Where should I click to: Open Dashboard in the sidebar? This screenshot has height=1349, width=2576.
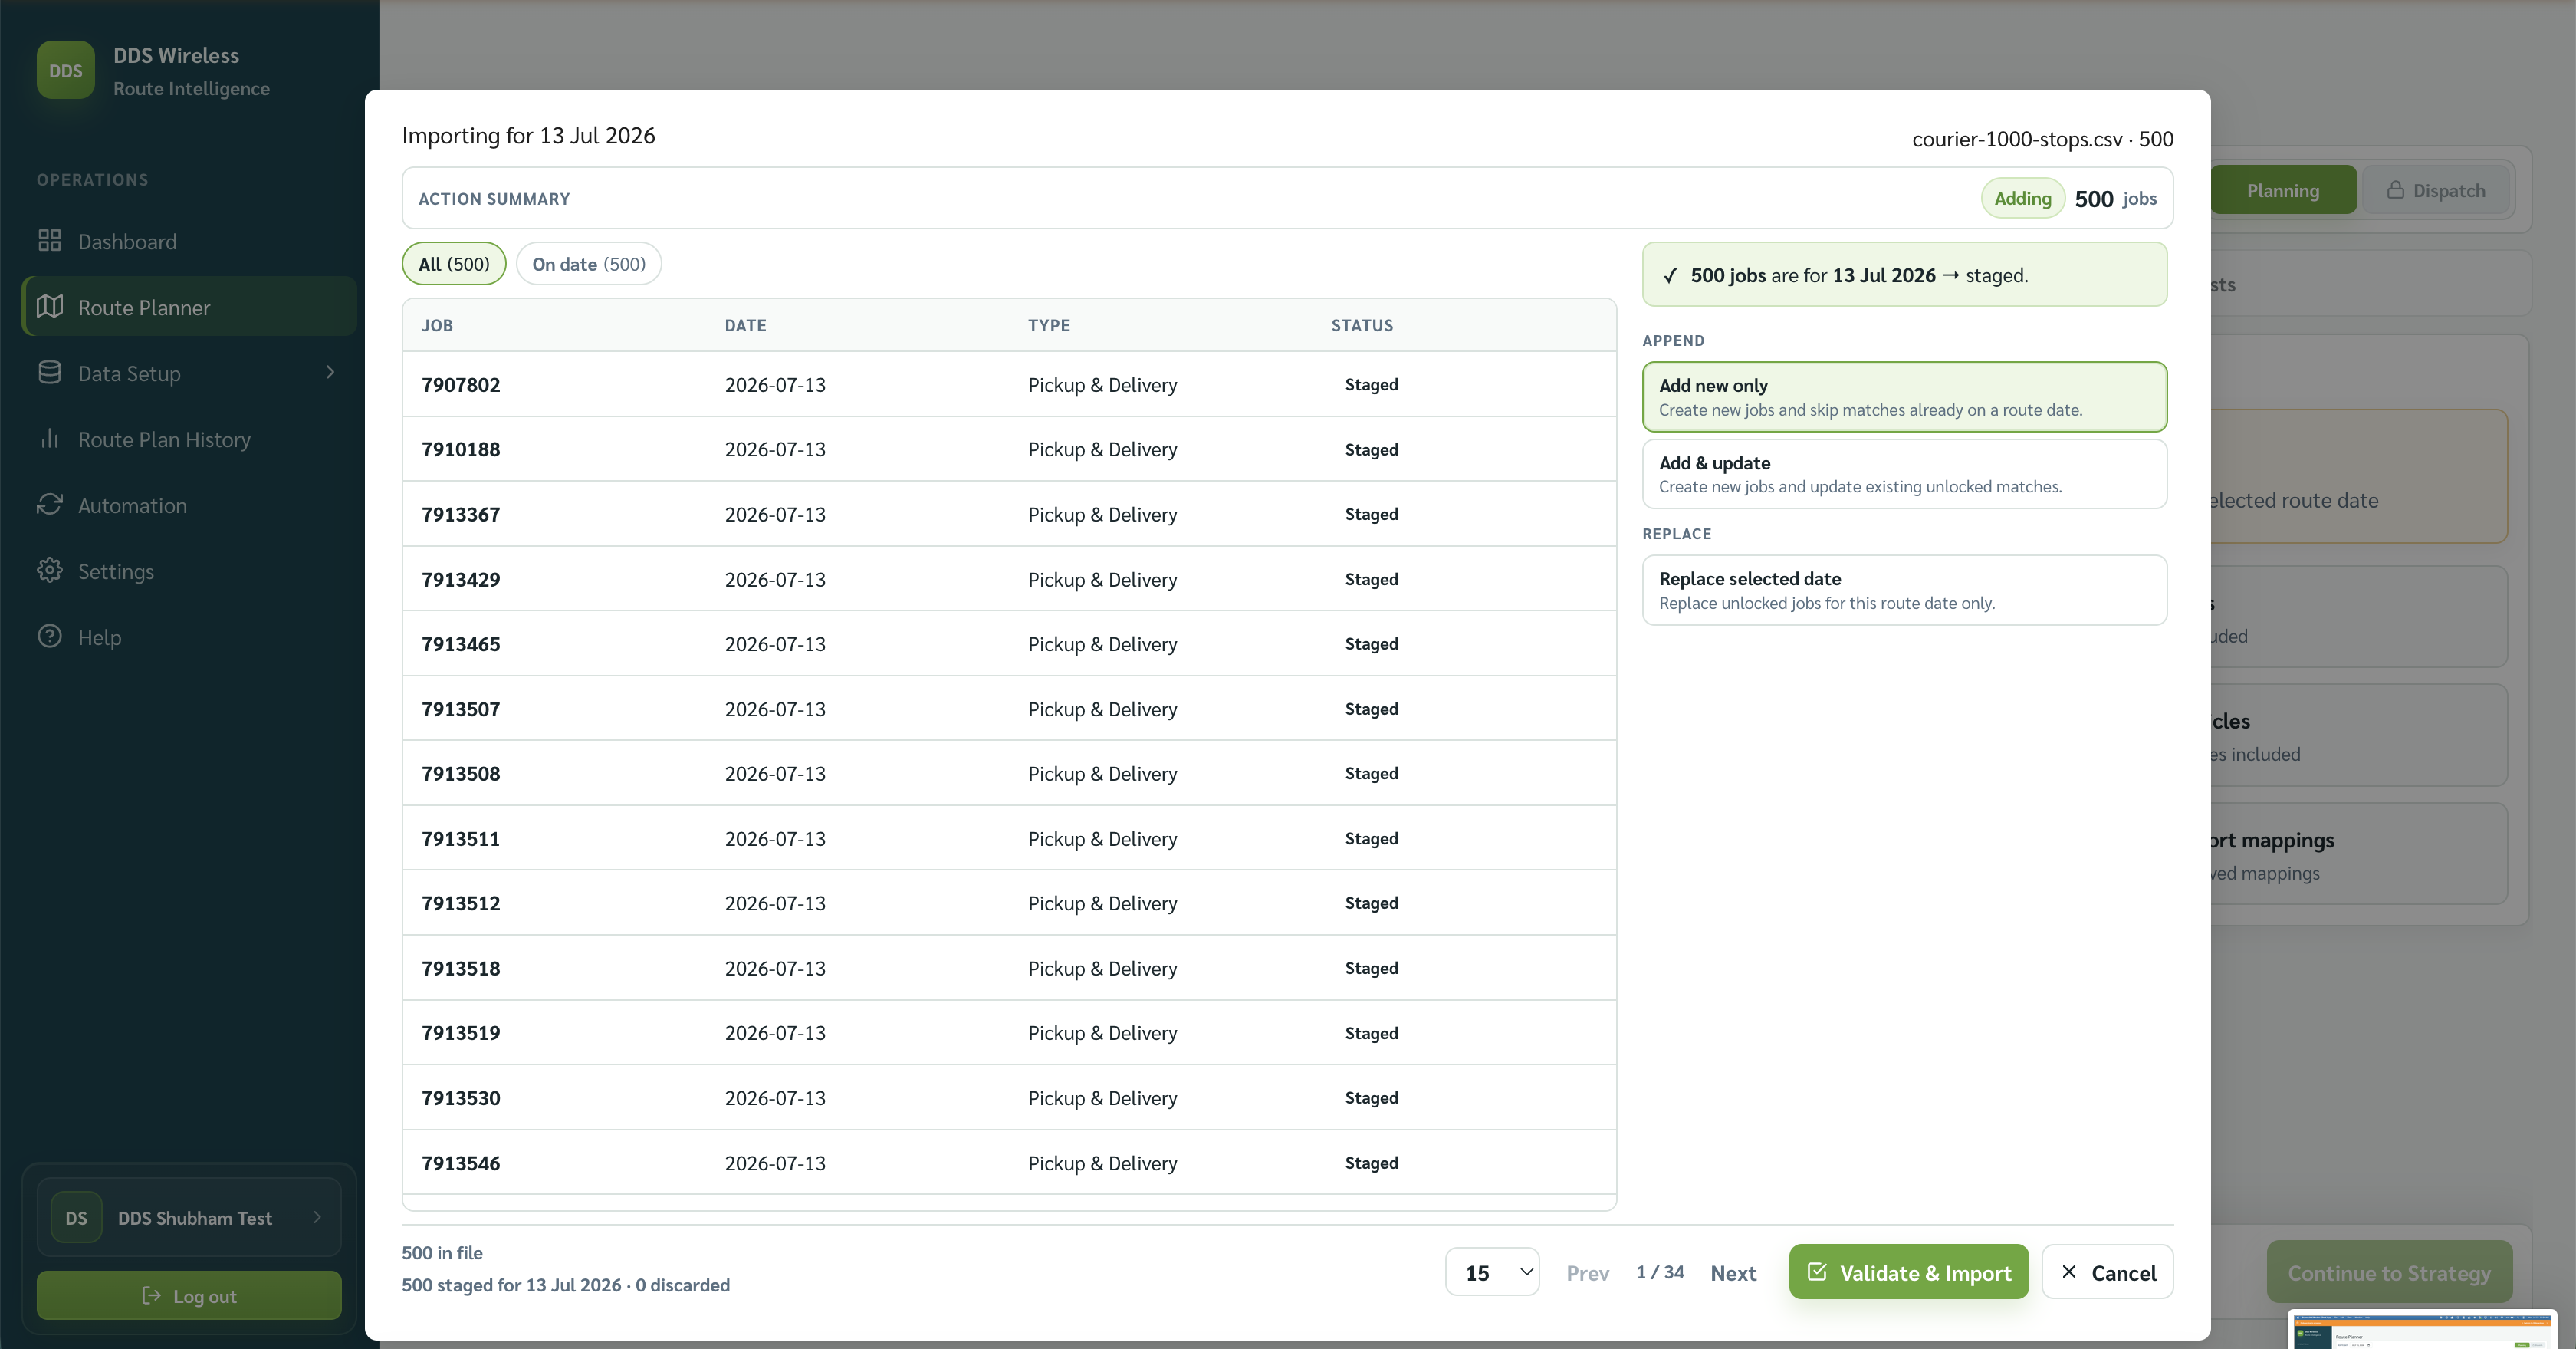coord(189,241)
